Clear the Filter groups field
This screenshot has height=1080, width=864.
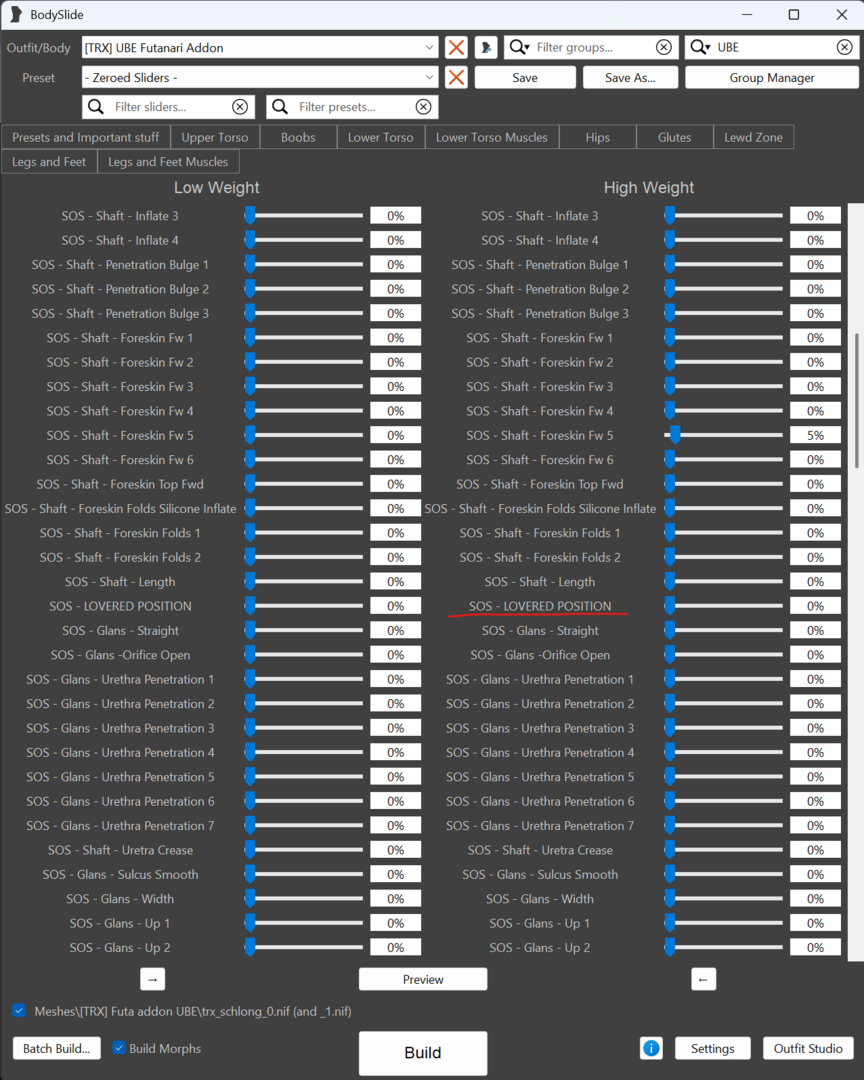tap(664, 47)
